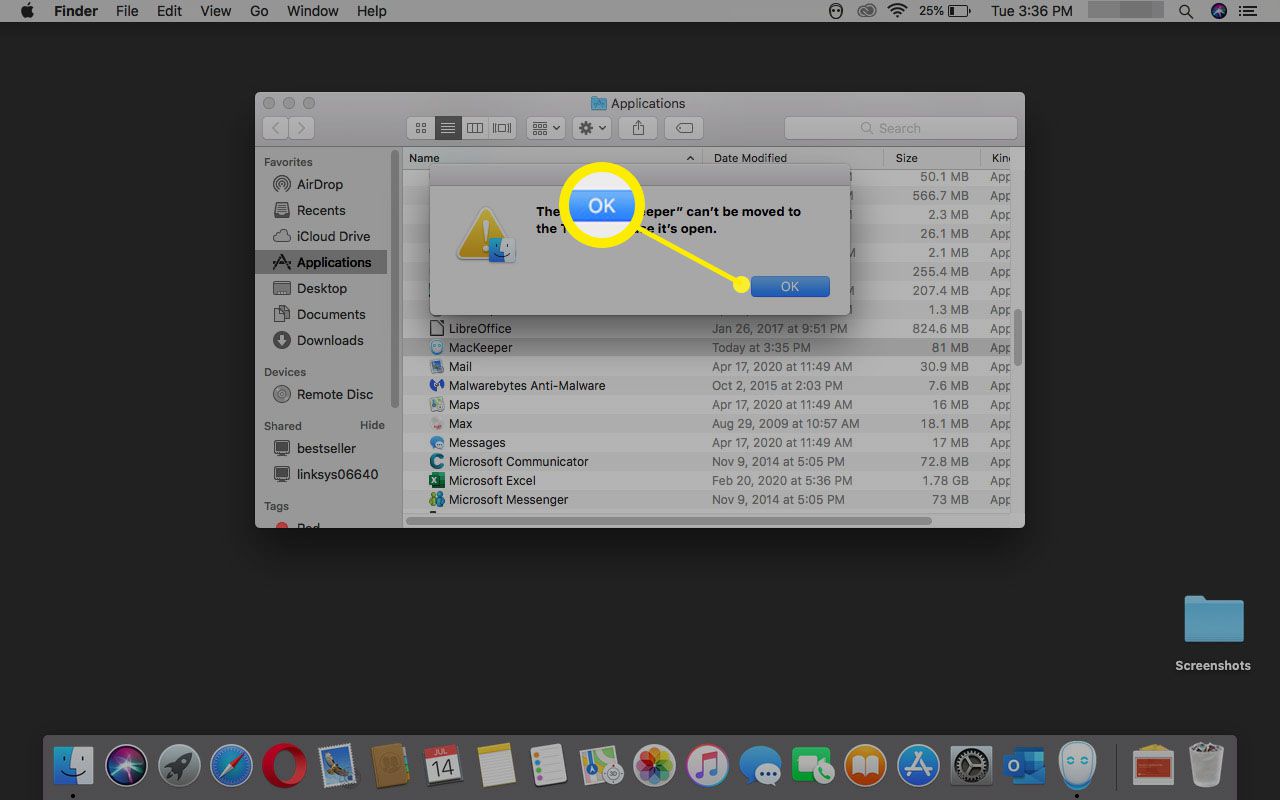The height and width of the screenshot is (800, 1280).
Task: Open the Help menu
Action: [x=371, y=11]
